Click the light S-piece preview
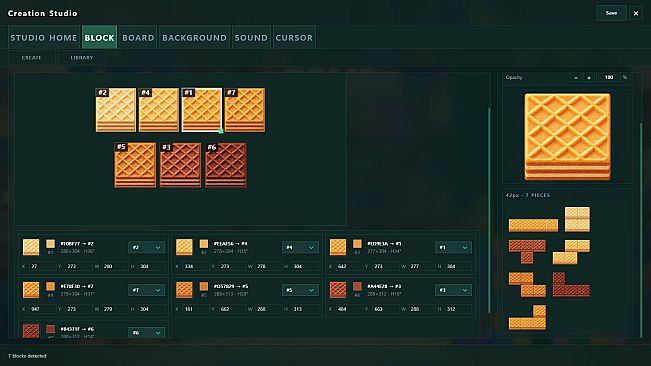Image resolution: width=651 pixels, height=366 pixels. 571,251
